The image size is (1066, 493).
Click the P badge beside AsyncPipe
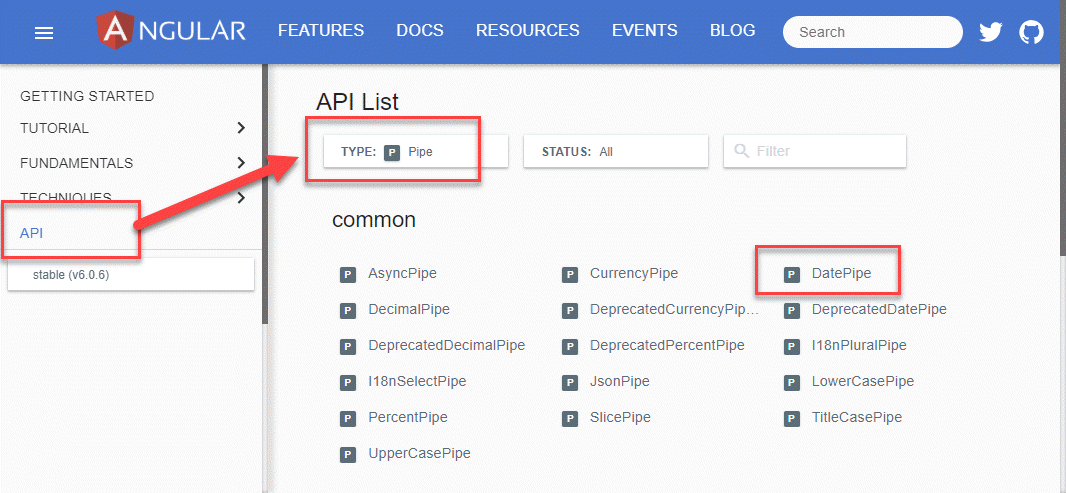click(x=348, y=274)
